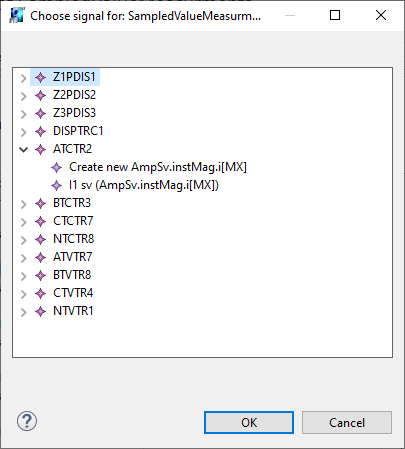The image size is (405, 449).
Task: Expand the NTVTR1 node
Action: click(23, 312)
